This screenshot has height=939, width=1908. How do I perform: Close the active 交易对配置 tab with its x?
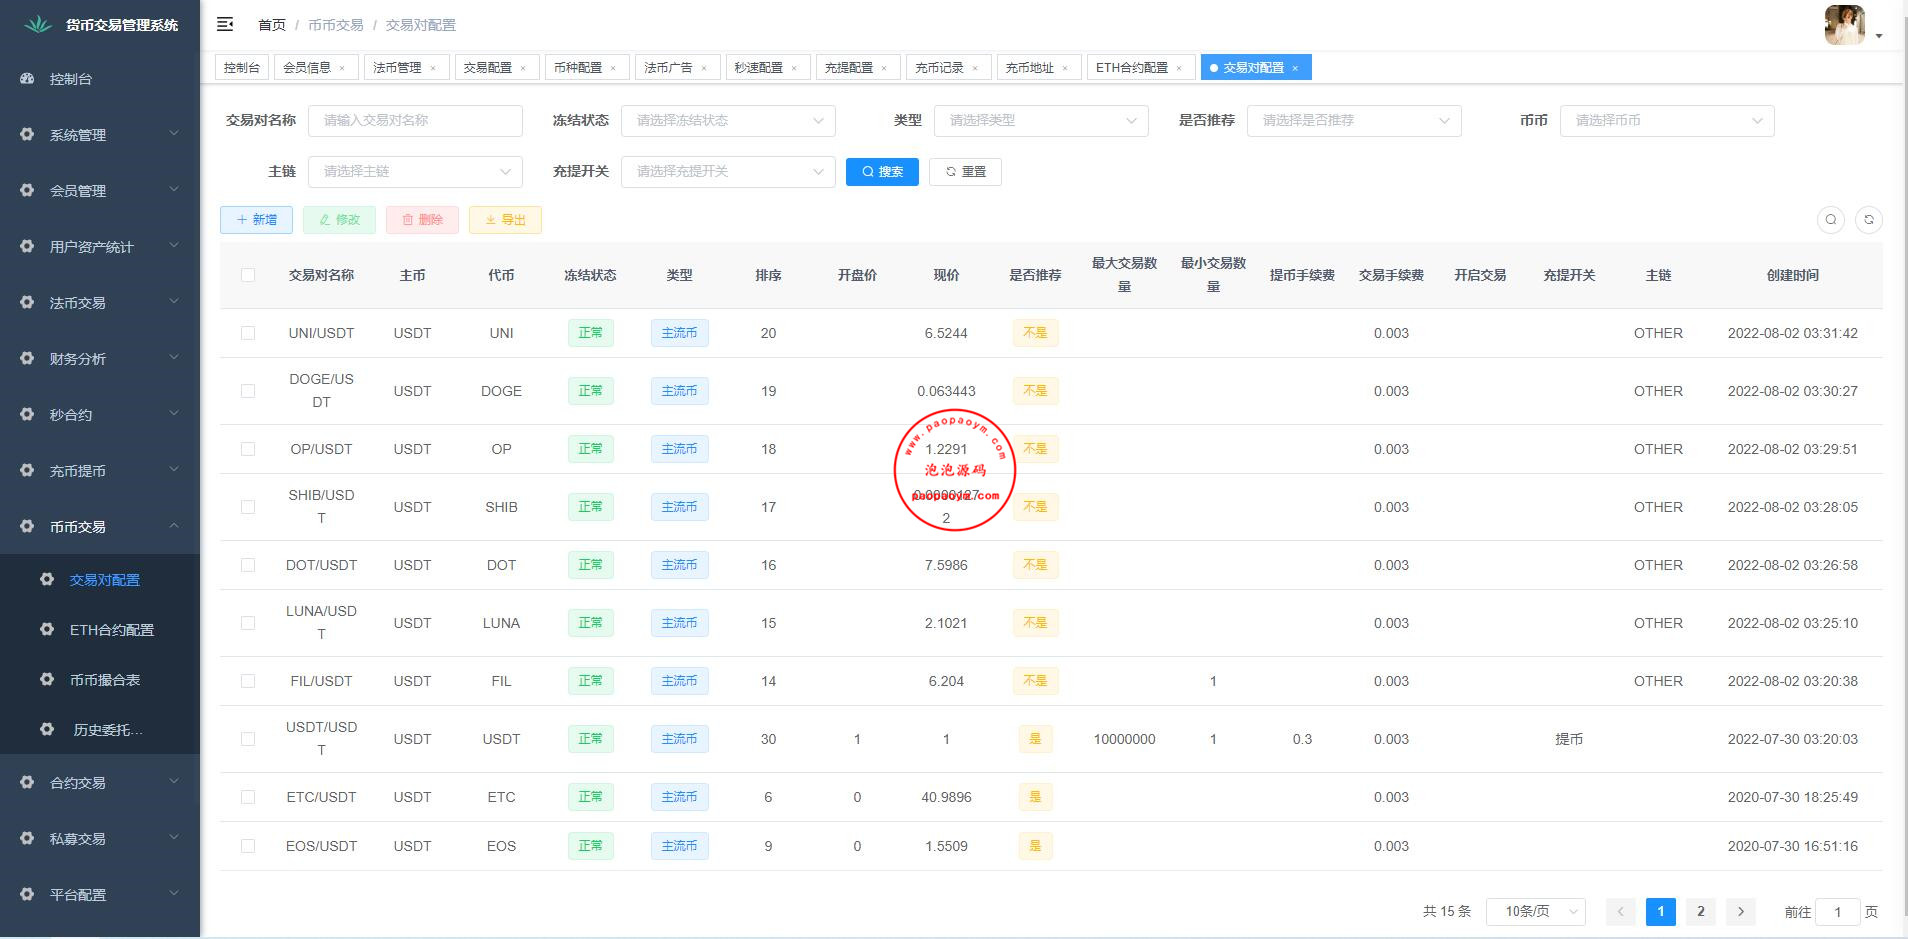click(1295, 68)
